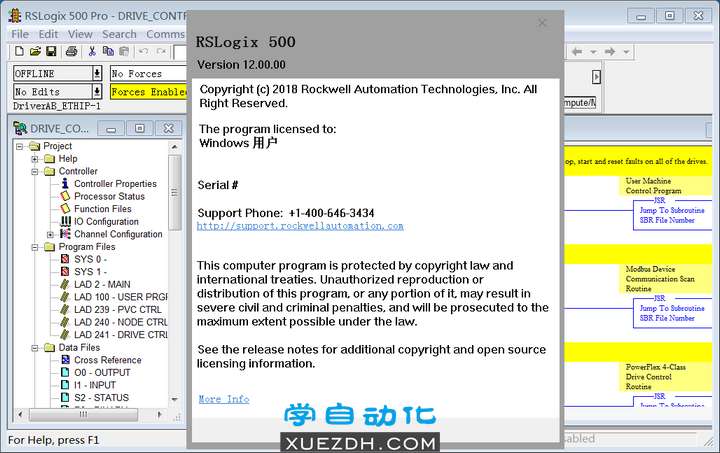Image resolution: width=720 pixels, height=453 pixels.
Task: Select Channel Configuration tree item
Action: pyautogui.click(x=118, y=234)
